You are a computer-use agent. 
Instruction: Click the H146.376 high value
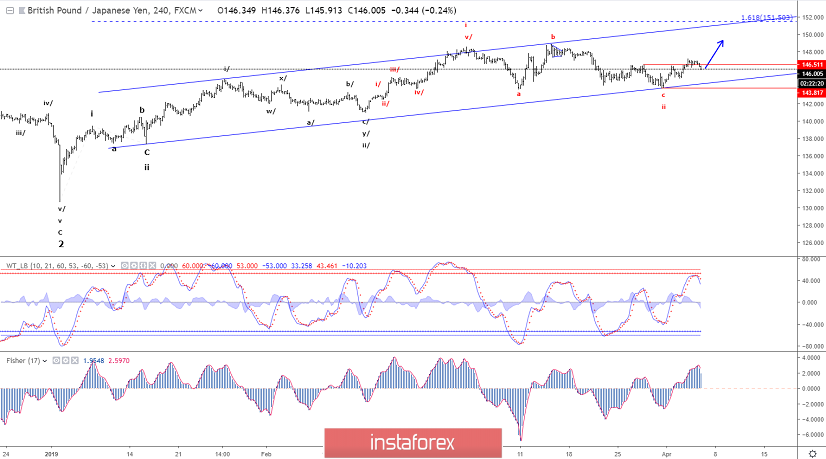pos(281,11)
